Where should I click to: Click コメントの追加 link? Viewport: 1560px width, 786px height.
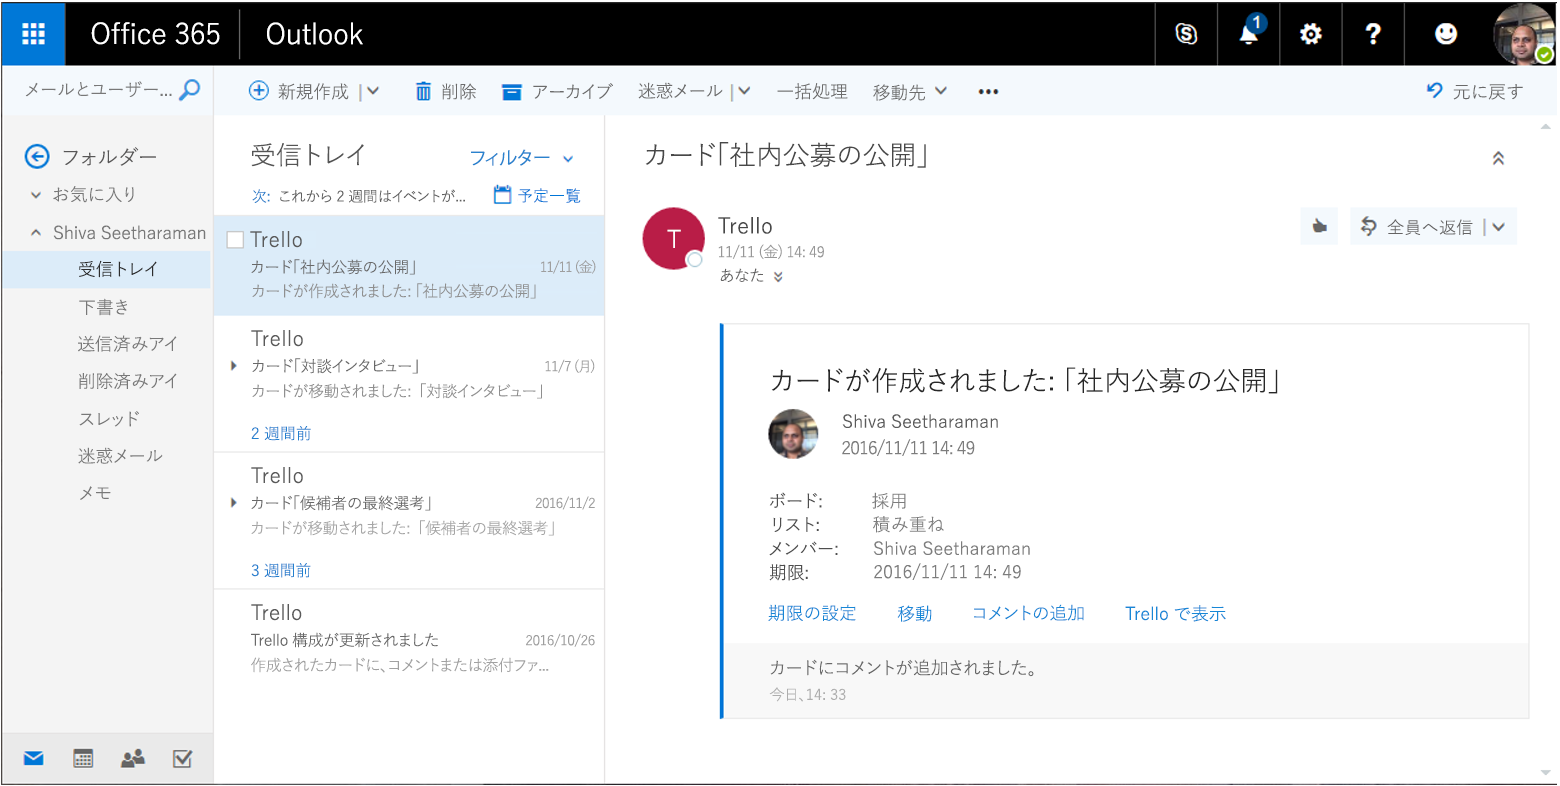[x=1028, y=613]
